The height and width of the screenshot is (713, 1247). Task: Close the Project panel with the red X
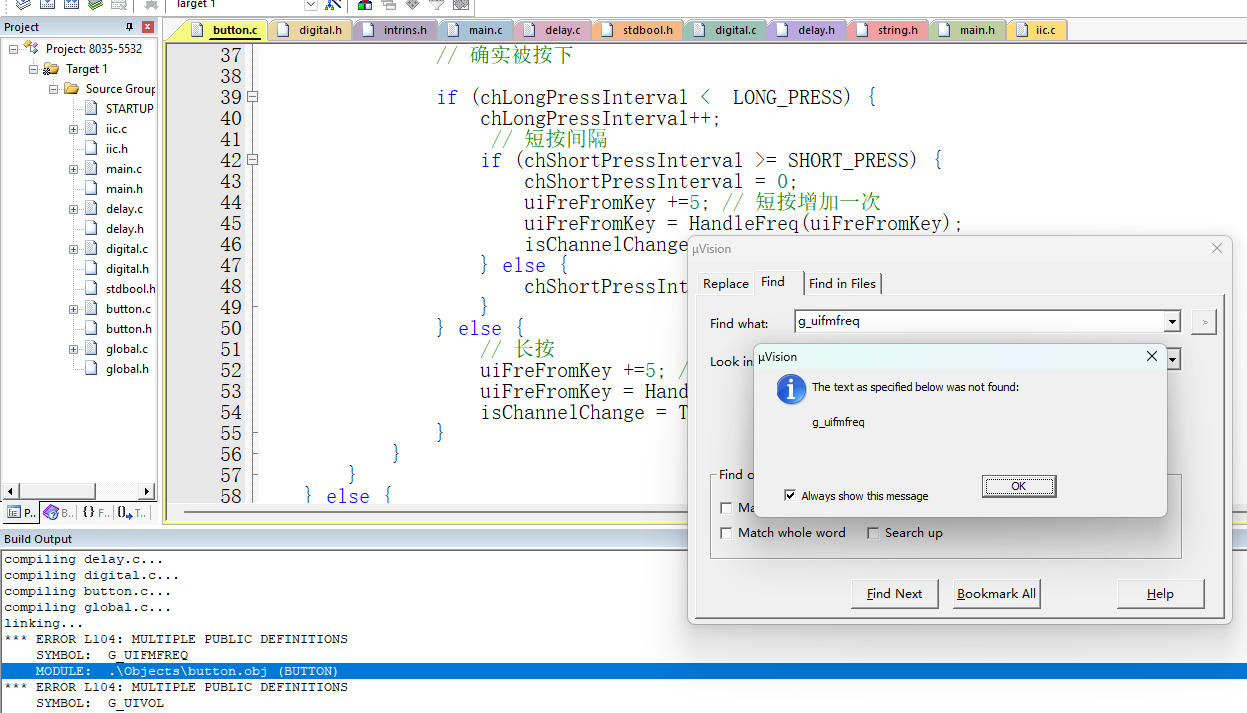pyautogui.click(x=148, y=27)
